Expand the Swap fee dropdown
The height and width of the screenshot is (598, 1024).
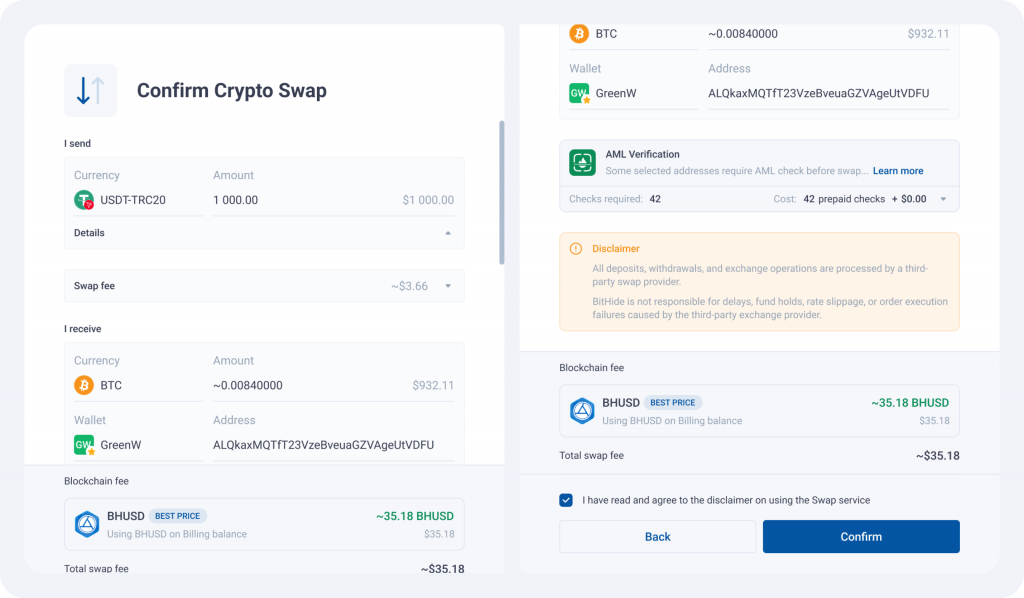pyautogui.click(x=448, y=286)
